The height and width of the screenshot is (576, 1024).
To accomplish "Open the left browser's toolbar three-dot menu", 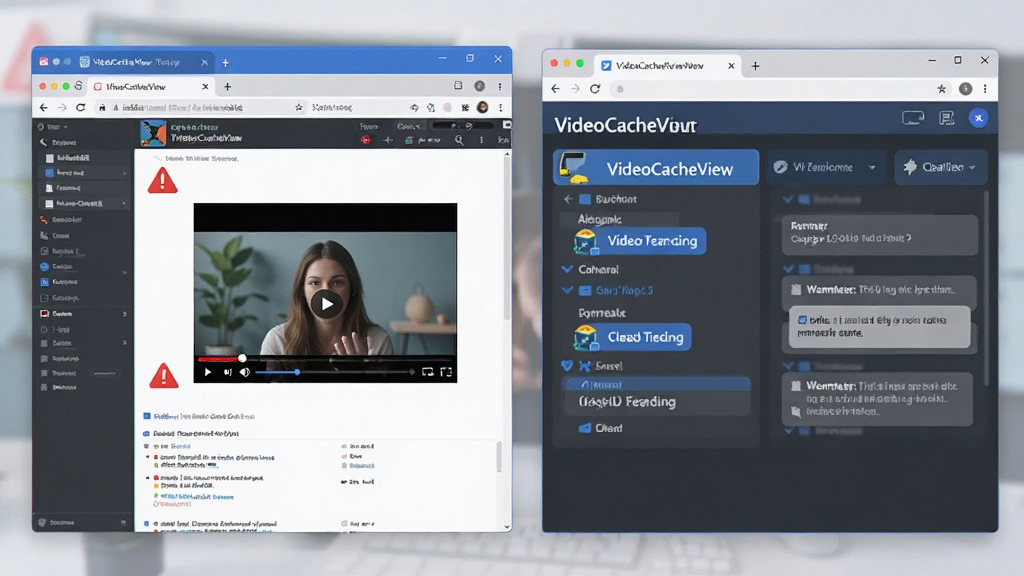I will point(501,107).
